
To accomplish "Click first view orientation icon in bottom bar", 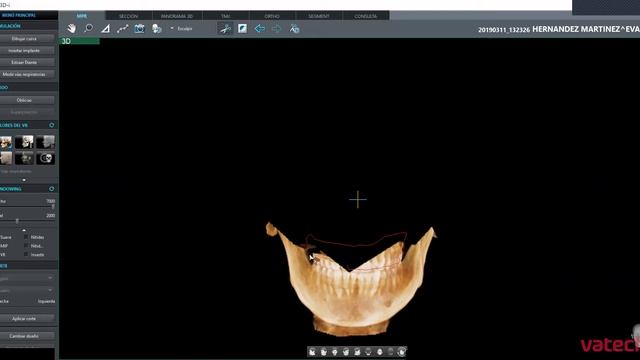I will coord(312,352).
